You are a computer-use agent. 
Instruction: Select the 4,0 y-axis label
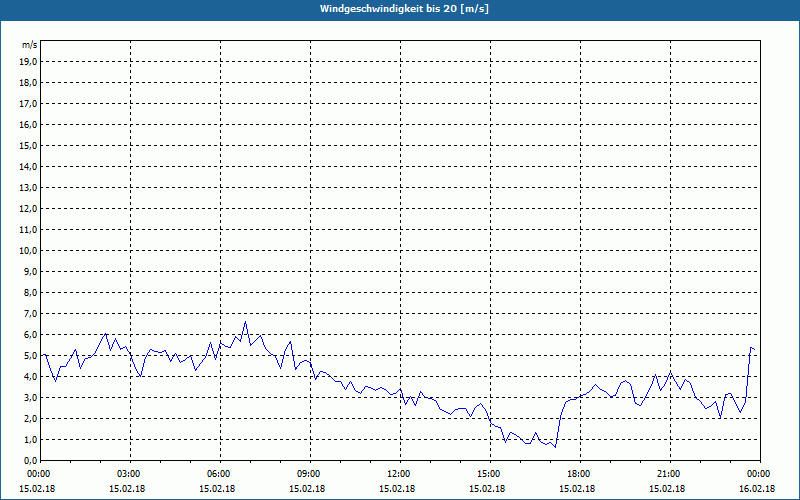point(31,377)
